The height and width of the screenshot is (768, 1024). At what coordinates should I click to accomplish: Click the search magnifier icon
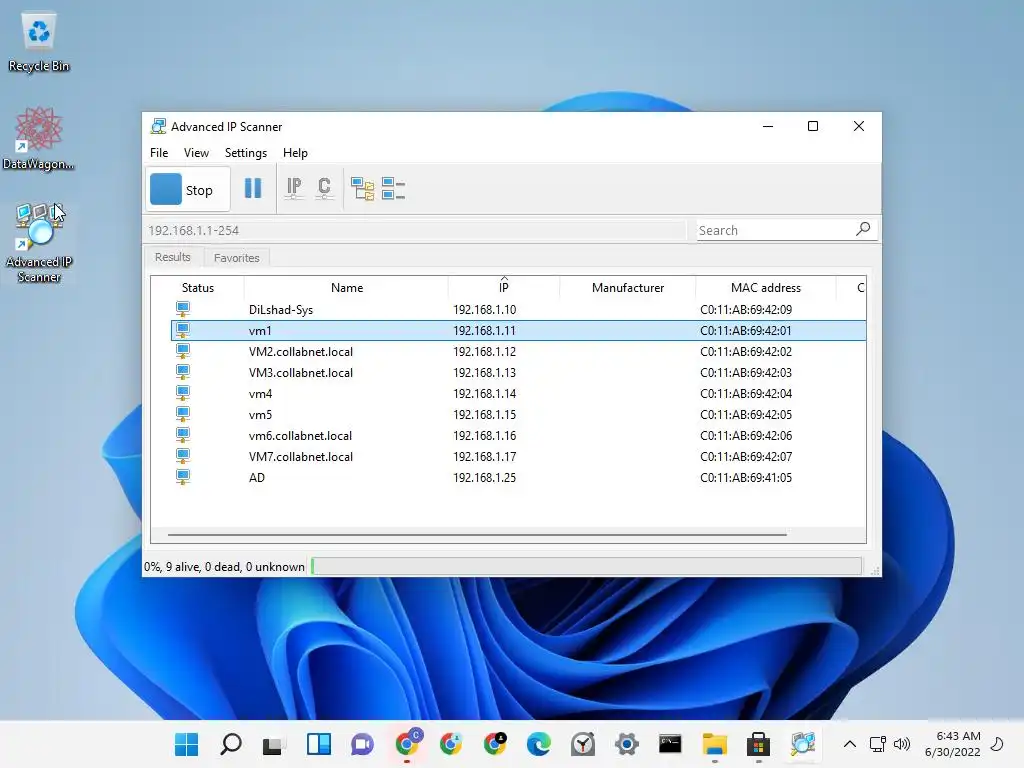[x=863, y=229]
